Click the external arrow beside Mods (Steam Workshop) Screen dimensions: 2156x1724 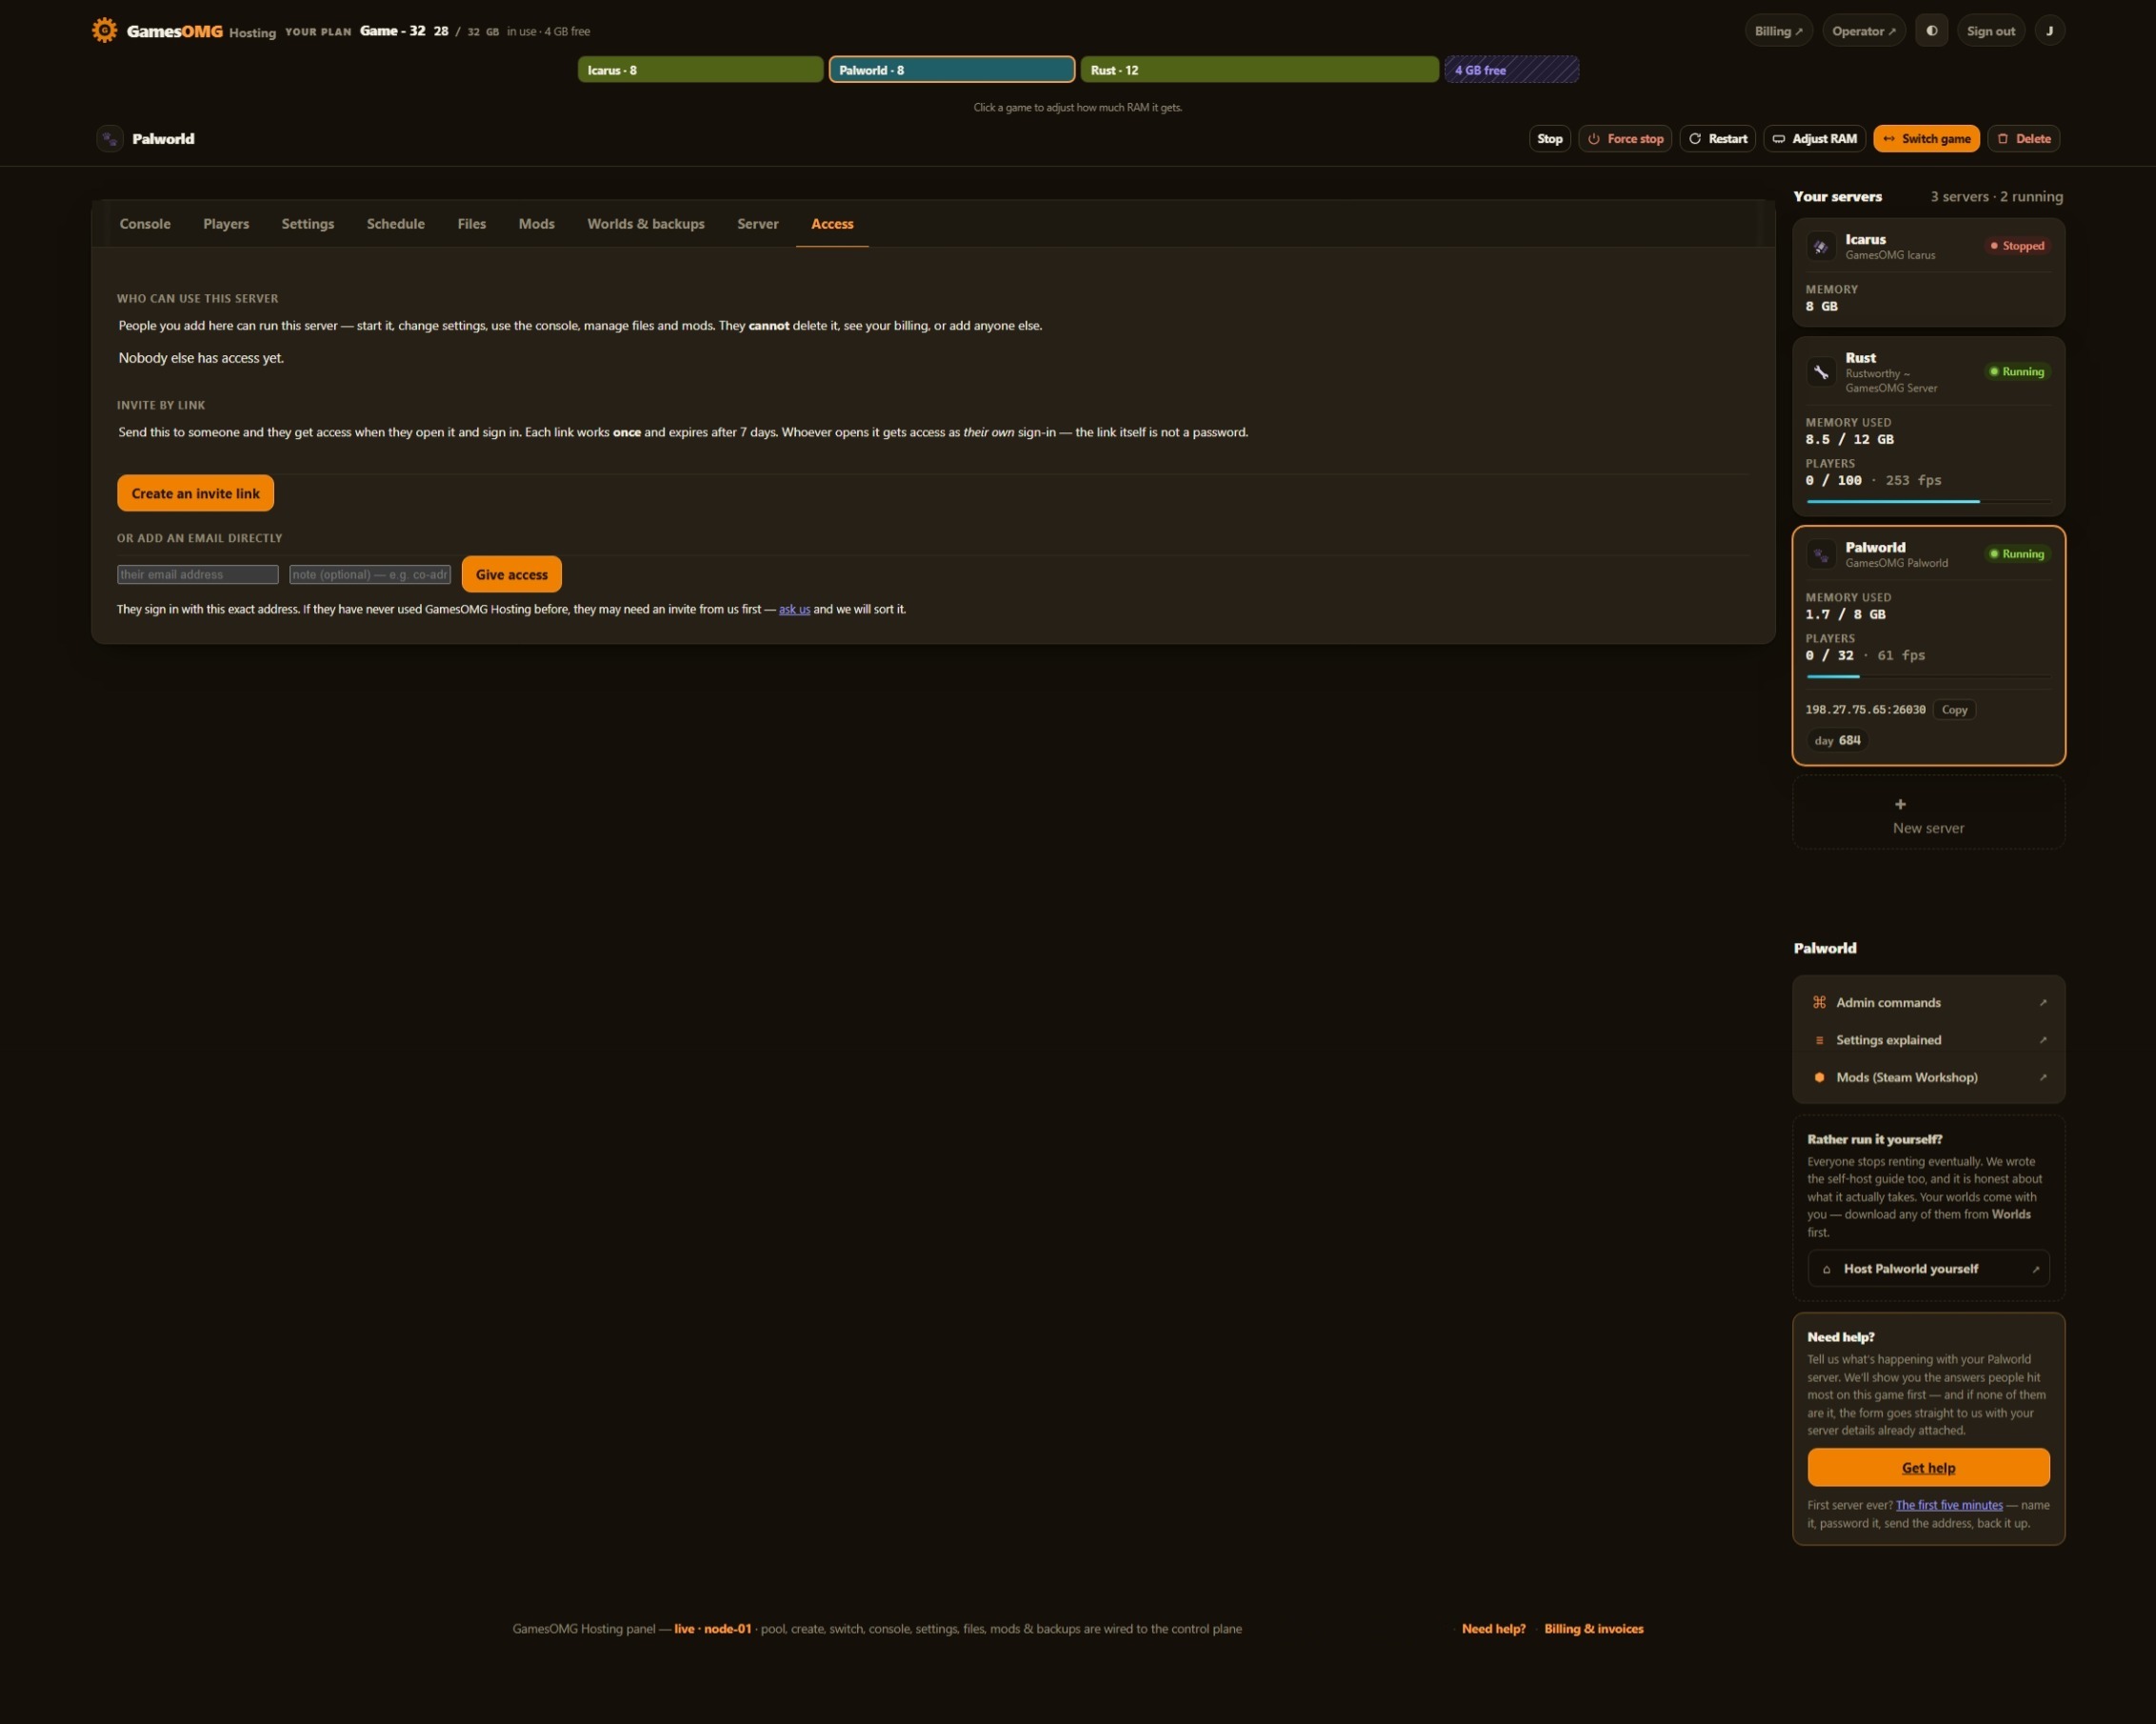[x=2043, y=1077]
